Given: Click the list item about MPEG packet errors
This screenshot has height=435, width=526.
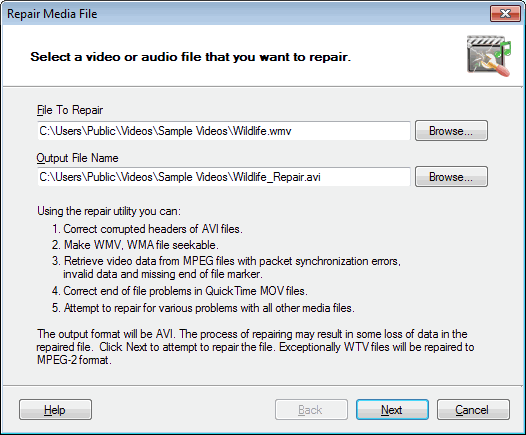Looking at the screenshot, I should tap(226, 267).
